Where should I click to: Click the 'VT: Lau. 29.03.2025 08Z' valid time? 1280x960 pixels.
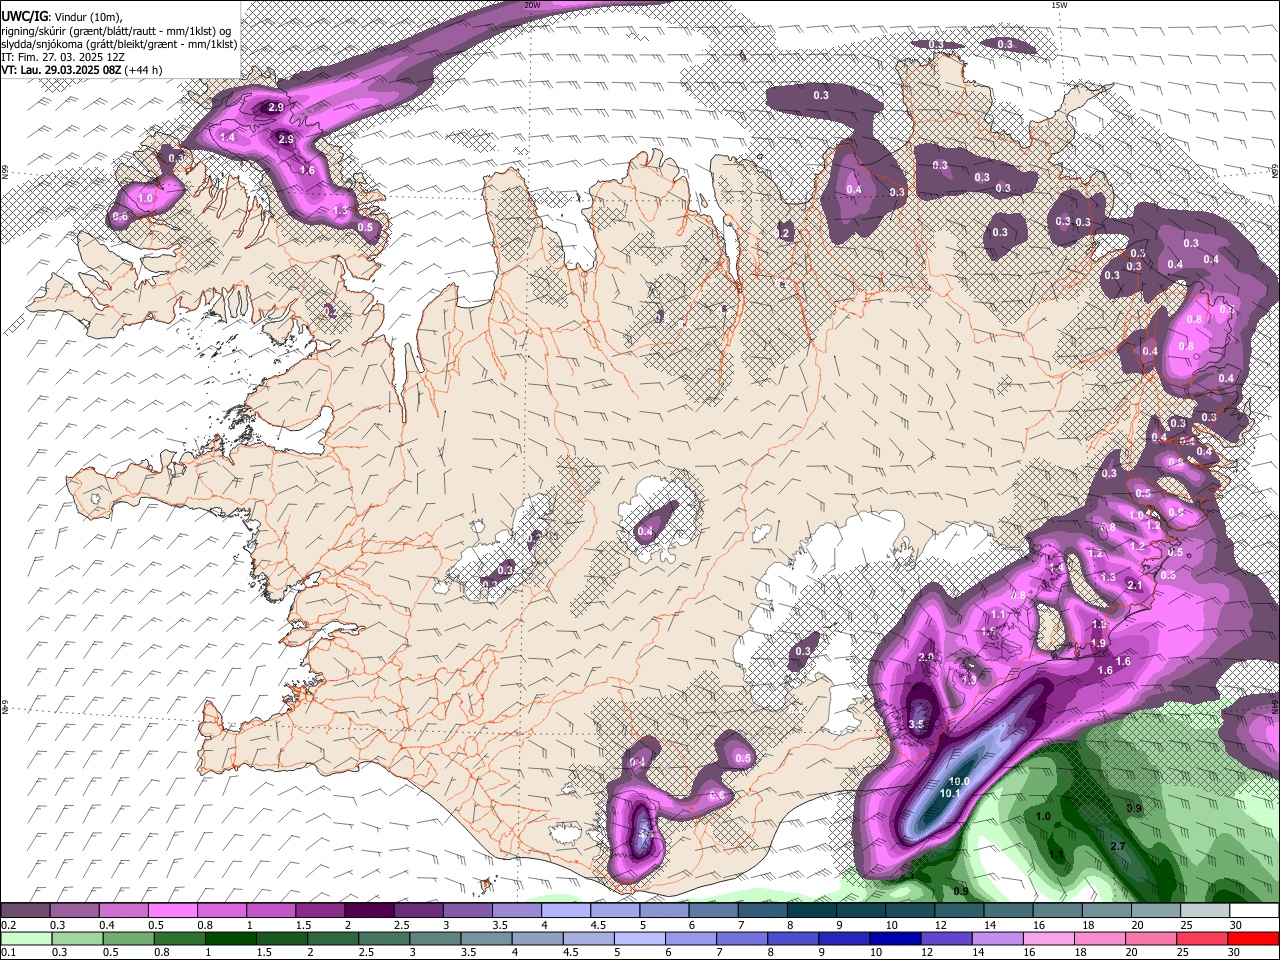coord(61,70)
